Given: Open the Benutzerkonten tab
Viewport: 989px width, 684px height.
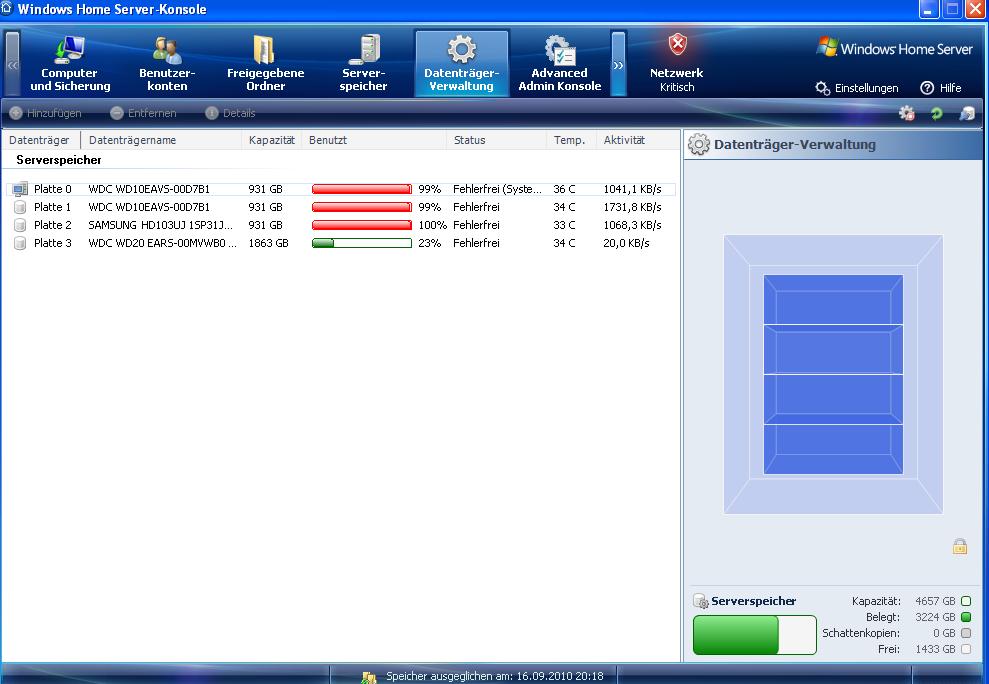Looking at the screenshot, I should (x=167, y=64).
